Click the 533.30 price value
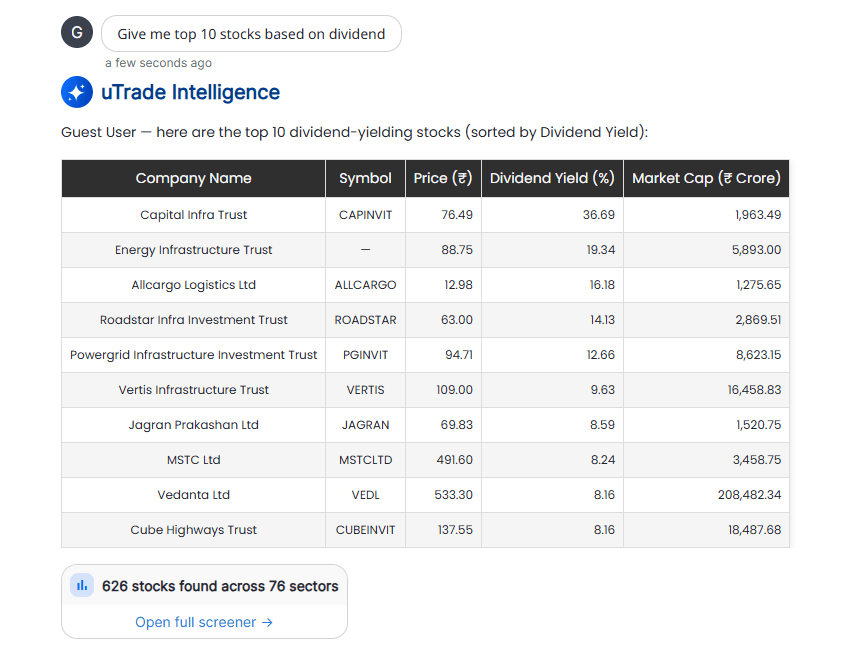Image resolution: width=854 pixels, height=647 pixels. (453, 495)
